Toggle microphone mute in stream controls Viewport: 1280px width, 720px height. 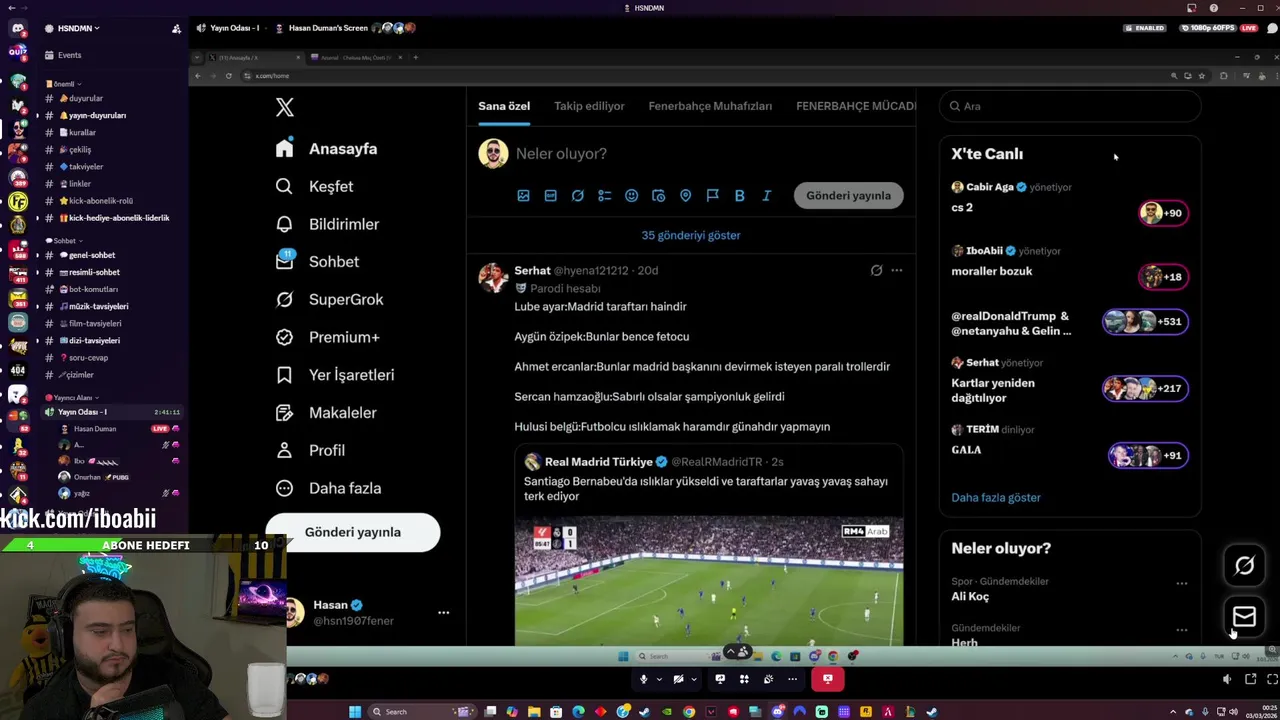click(643, 679)
